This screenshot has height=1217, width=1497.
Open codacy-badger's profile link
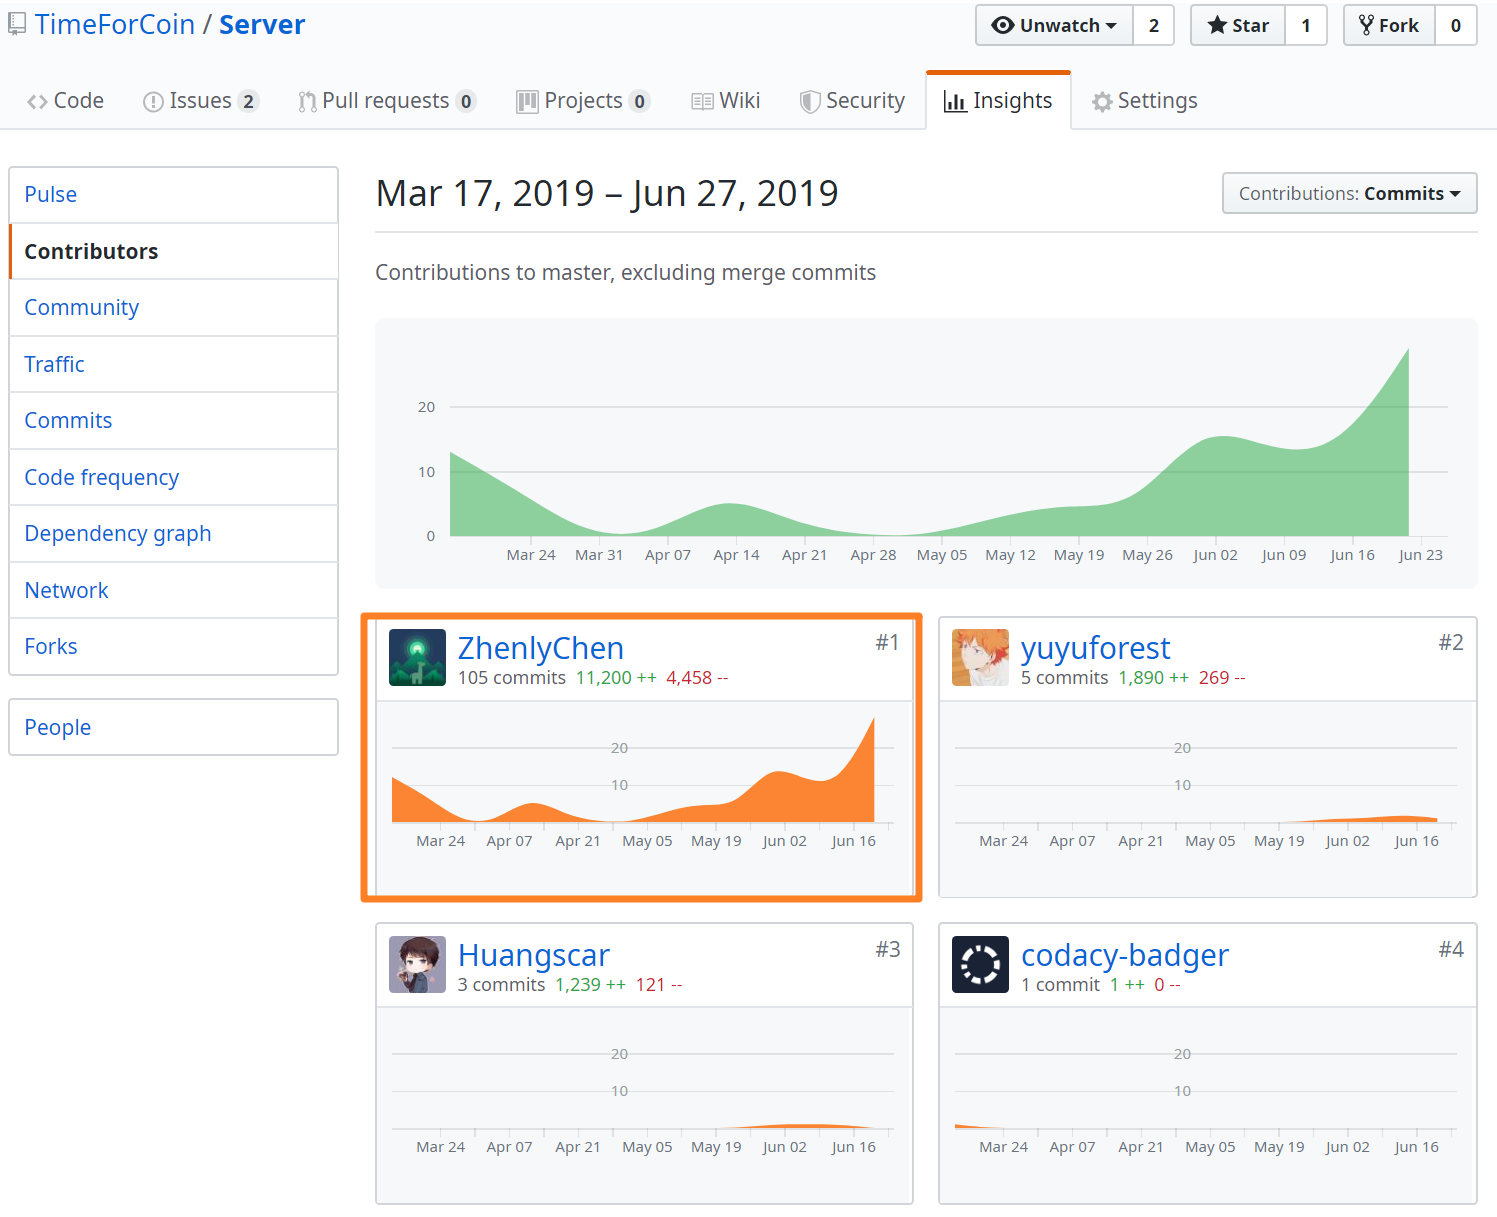[x=1125, y=955]
